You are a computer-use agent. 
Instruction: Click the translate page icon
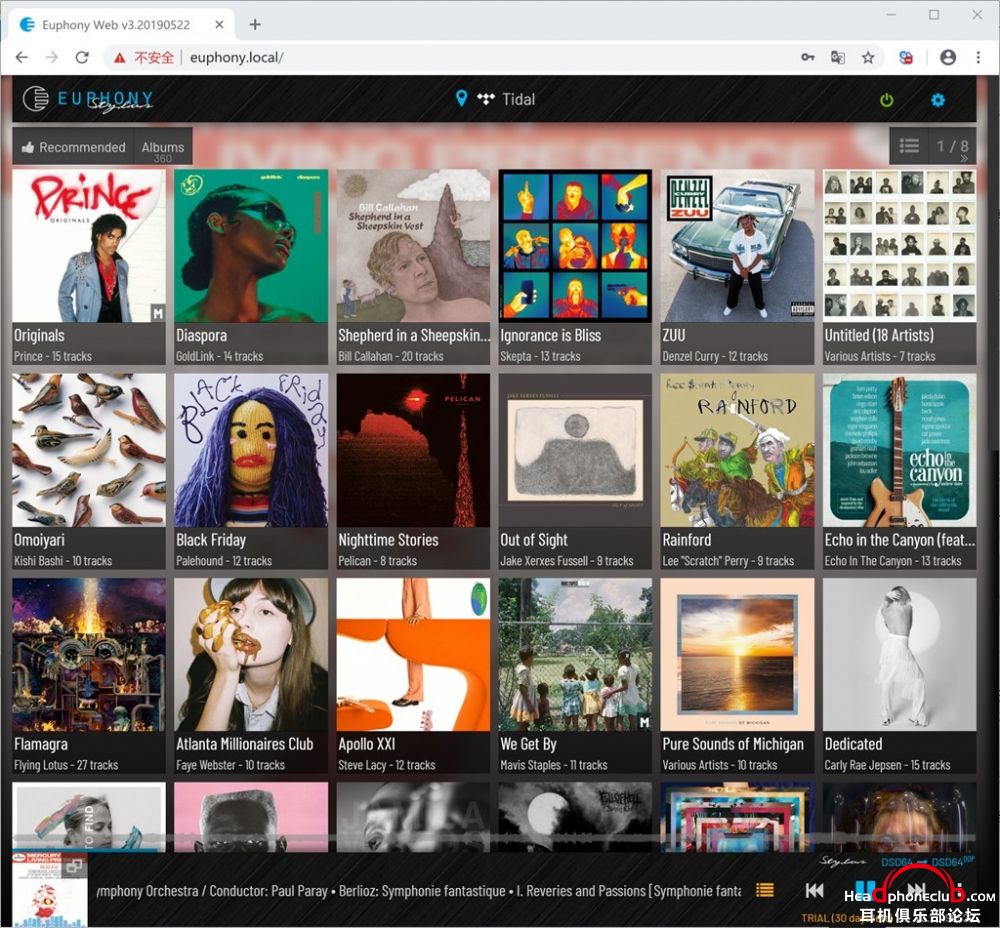tap(838, 57)
